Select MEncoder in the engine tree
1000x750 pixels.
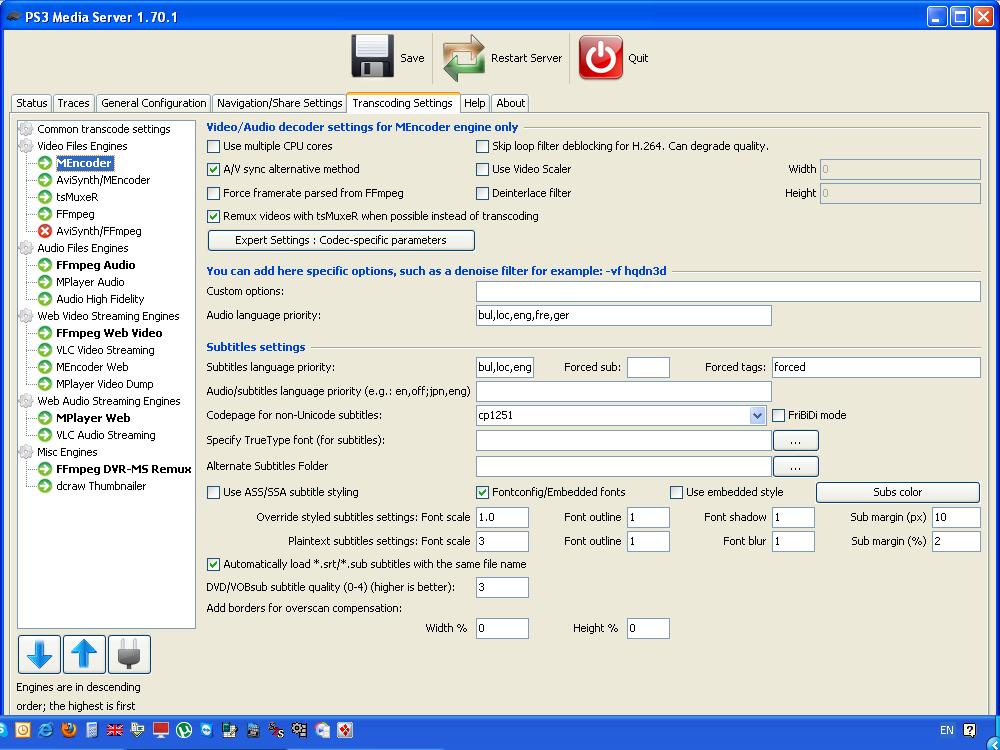coord(84,163)
